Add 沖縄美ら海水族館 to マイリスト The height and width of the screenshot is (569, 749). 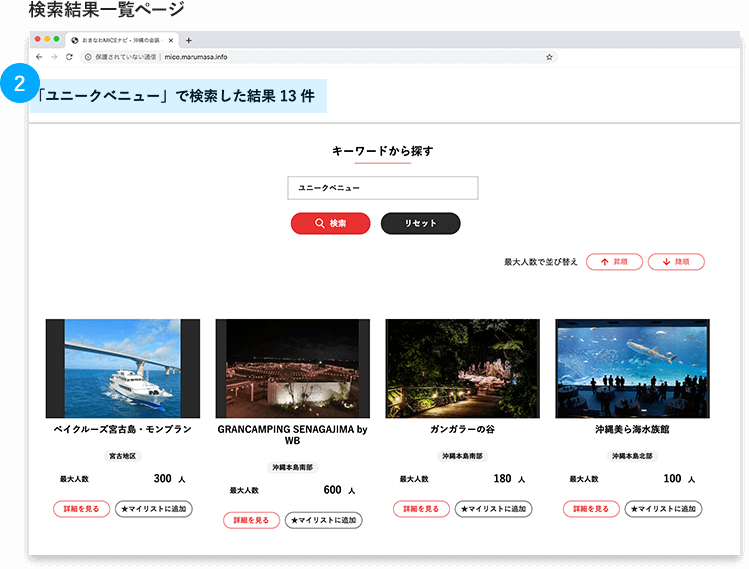(x=663, y=509)
